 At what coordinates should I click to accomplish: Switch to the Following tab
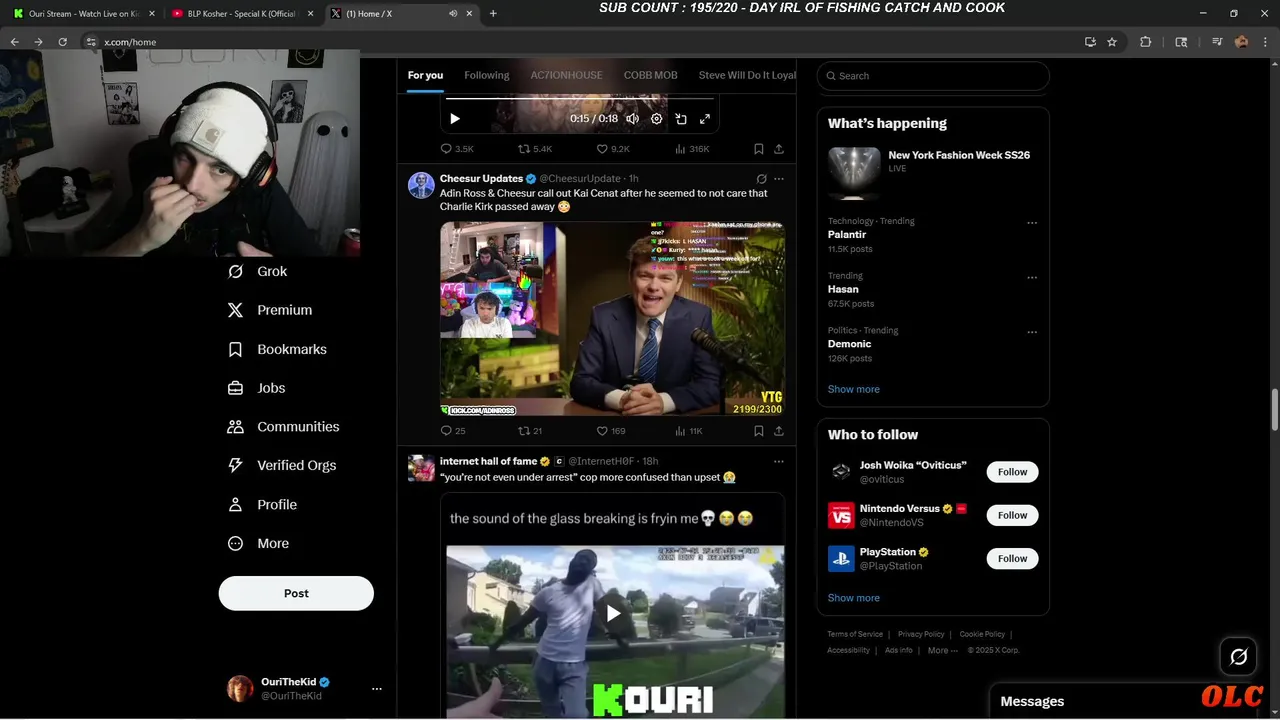pyautogui.click(x=487, y=75)
